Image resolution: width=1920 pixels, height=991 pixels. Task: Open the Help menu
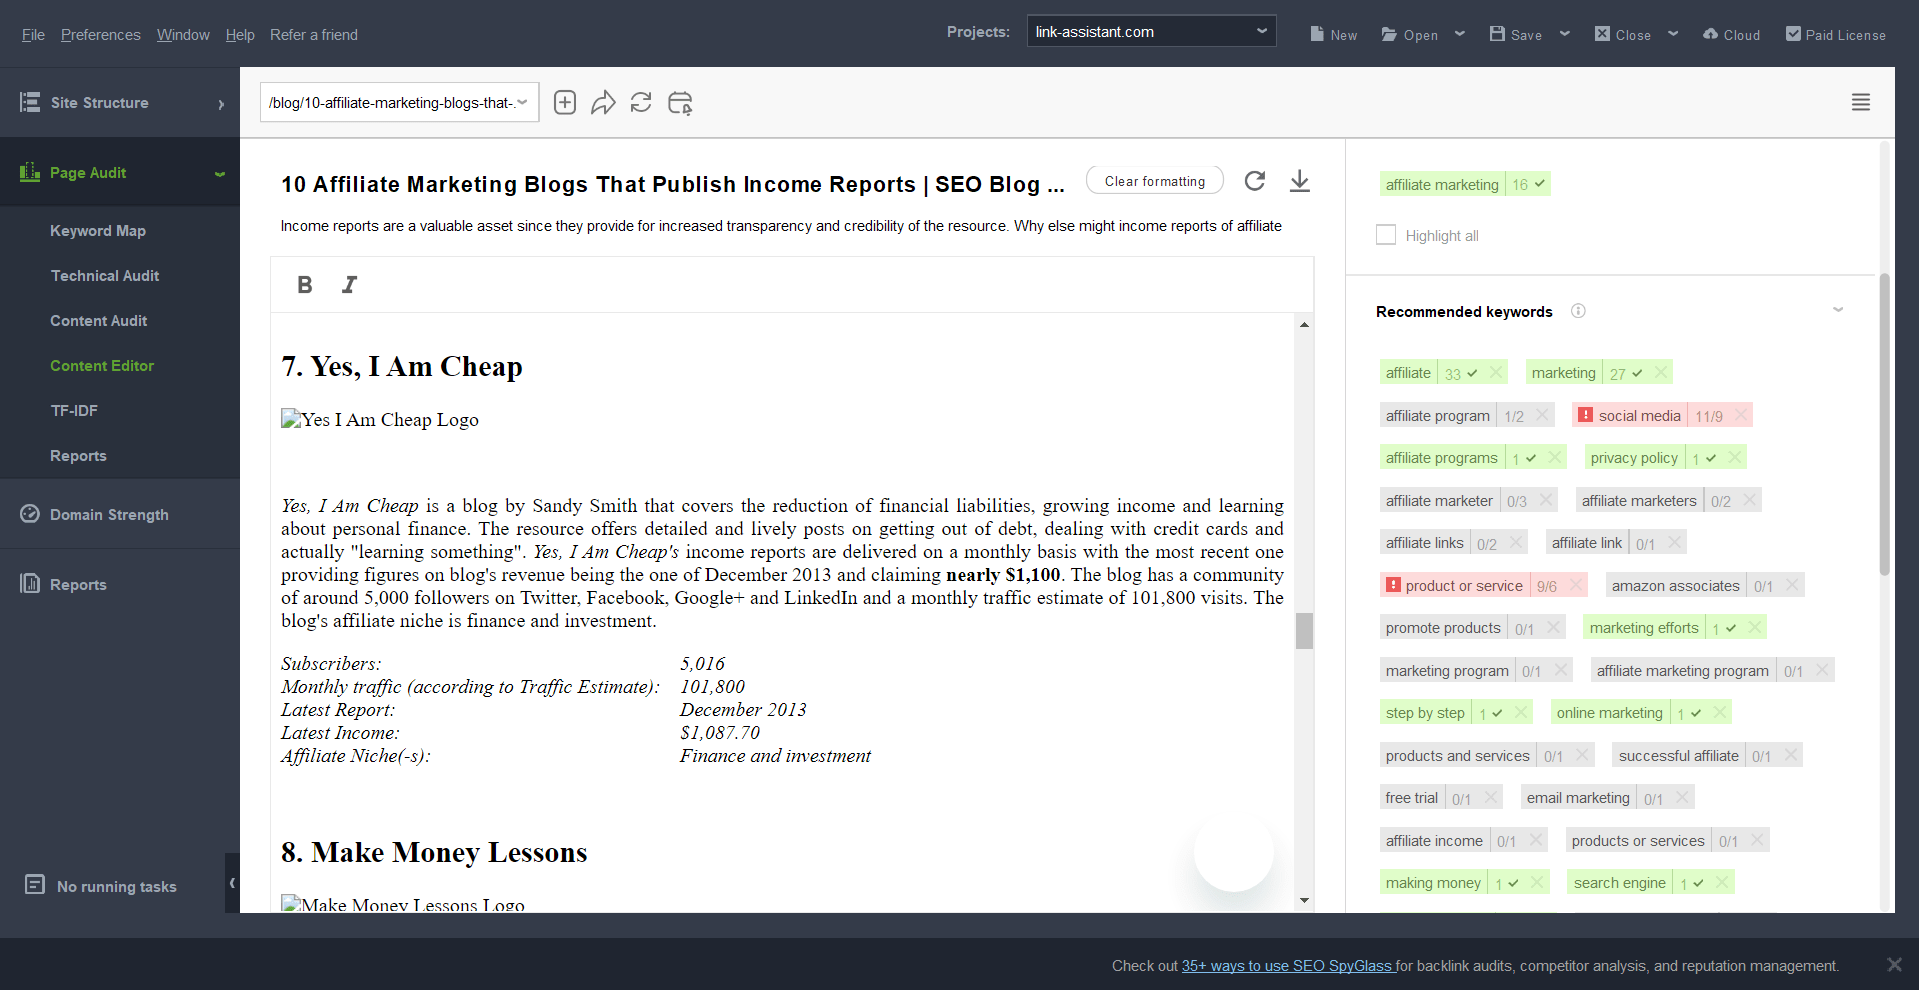point(240,34)
